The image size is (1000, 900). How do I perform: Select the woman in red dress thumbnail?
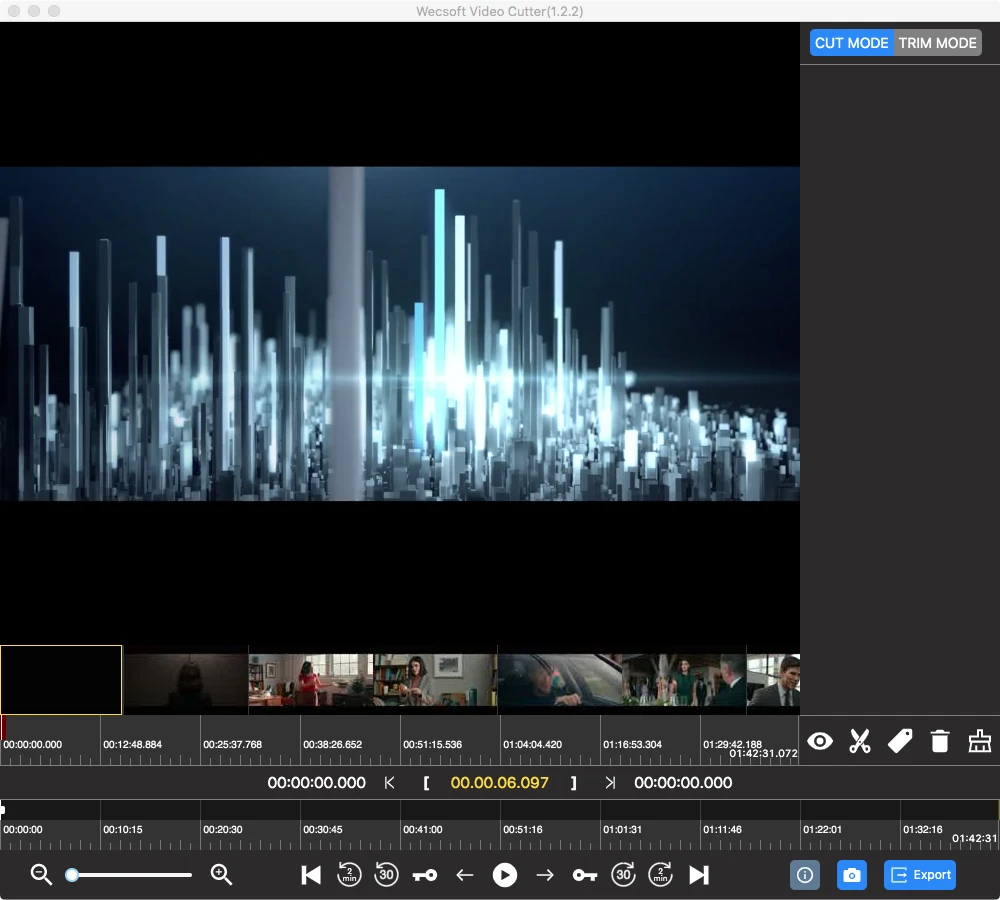point(311,680)
